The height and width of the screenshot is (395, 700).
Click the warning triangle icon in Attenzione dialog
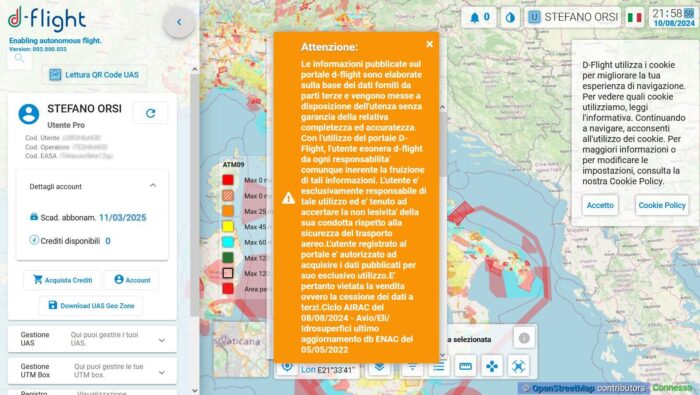point(288,198)
